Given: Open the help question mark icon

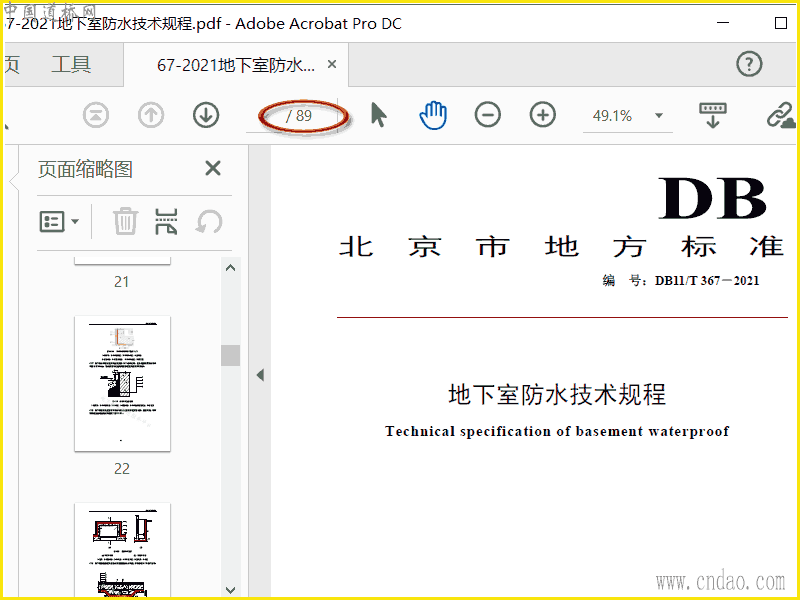Looking at the screenshot, I should [749, 64].
